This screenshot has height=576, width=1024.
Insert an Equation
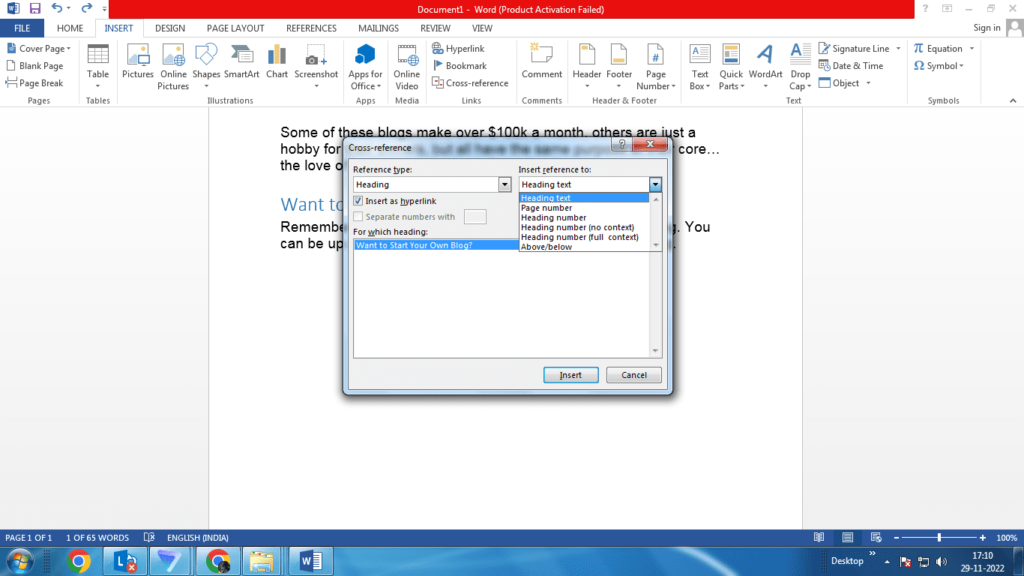[x=940, y=47]
